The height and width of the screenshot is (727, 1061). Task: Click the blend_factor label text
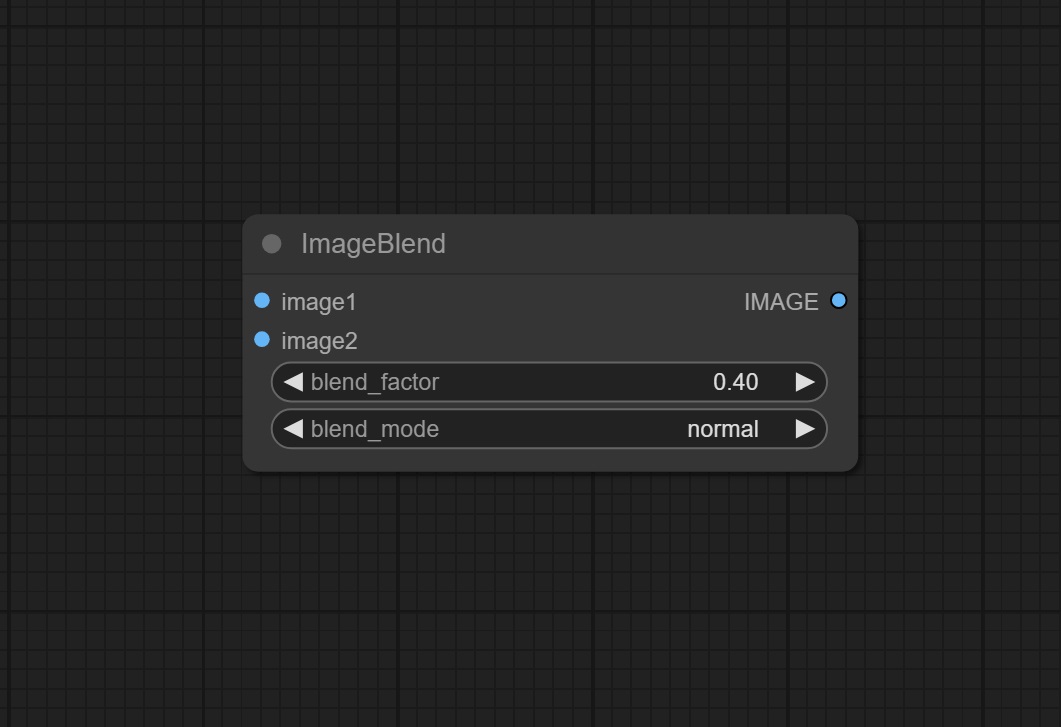tap(375, 382)
